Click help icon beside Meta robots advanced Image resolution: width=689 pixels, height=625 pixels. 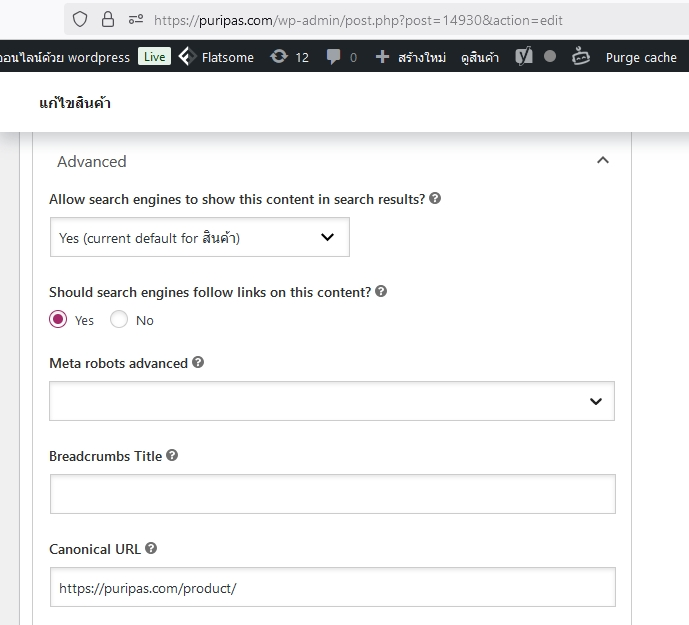(x=198, y=362)
